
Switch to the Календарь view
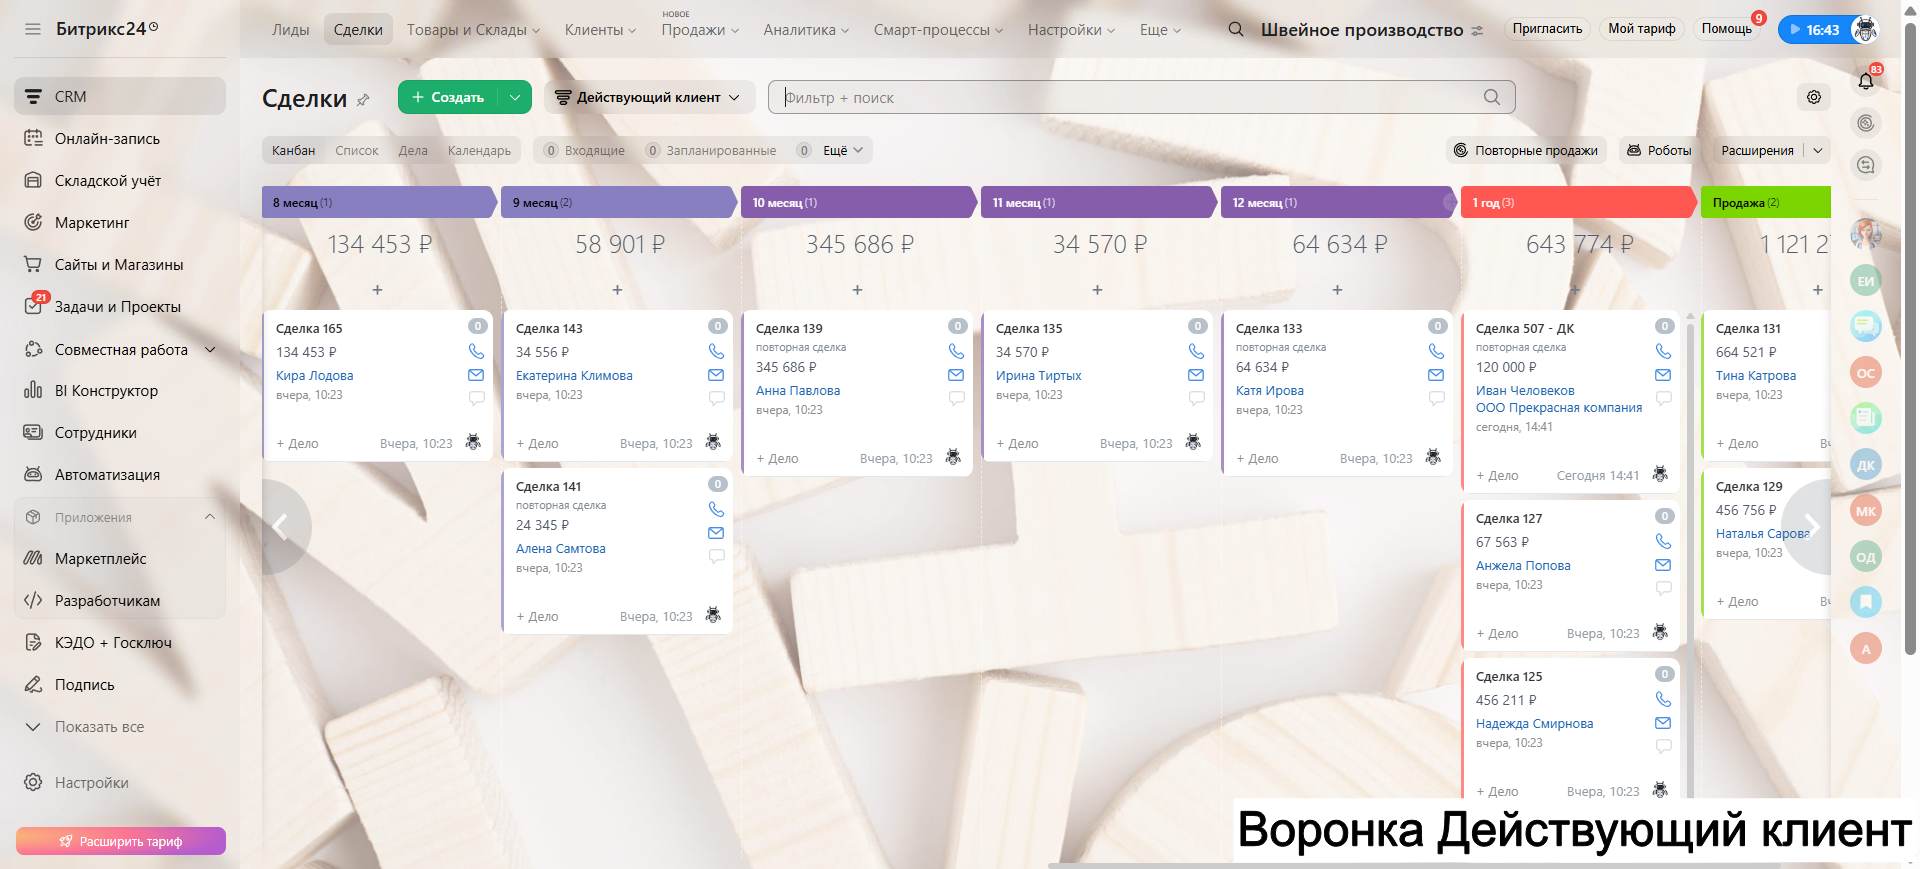click(x=479, y=150)
